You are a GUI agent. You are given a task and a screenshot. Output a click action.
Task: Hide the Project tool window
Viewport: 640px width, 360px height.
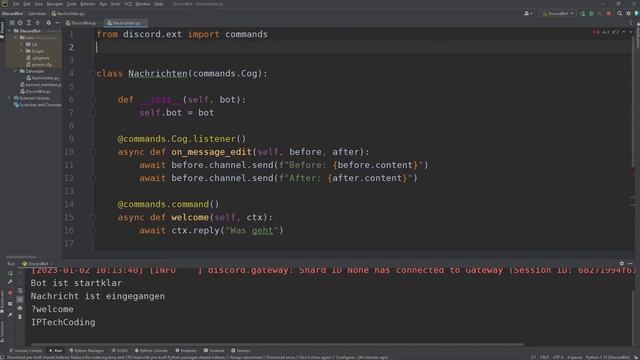(58, 23)
